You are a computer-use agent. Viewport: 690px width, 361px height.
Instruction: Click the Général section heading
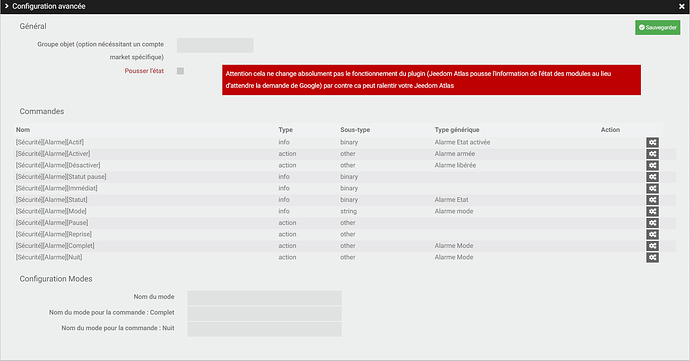pos(33,26)
